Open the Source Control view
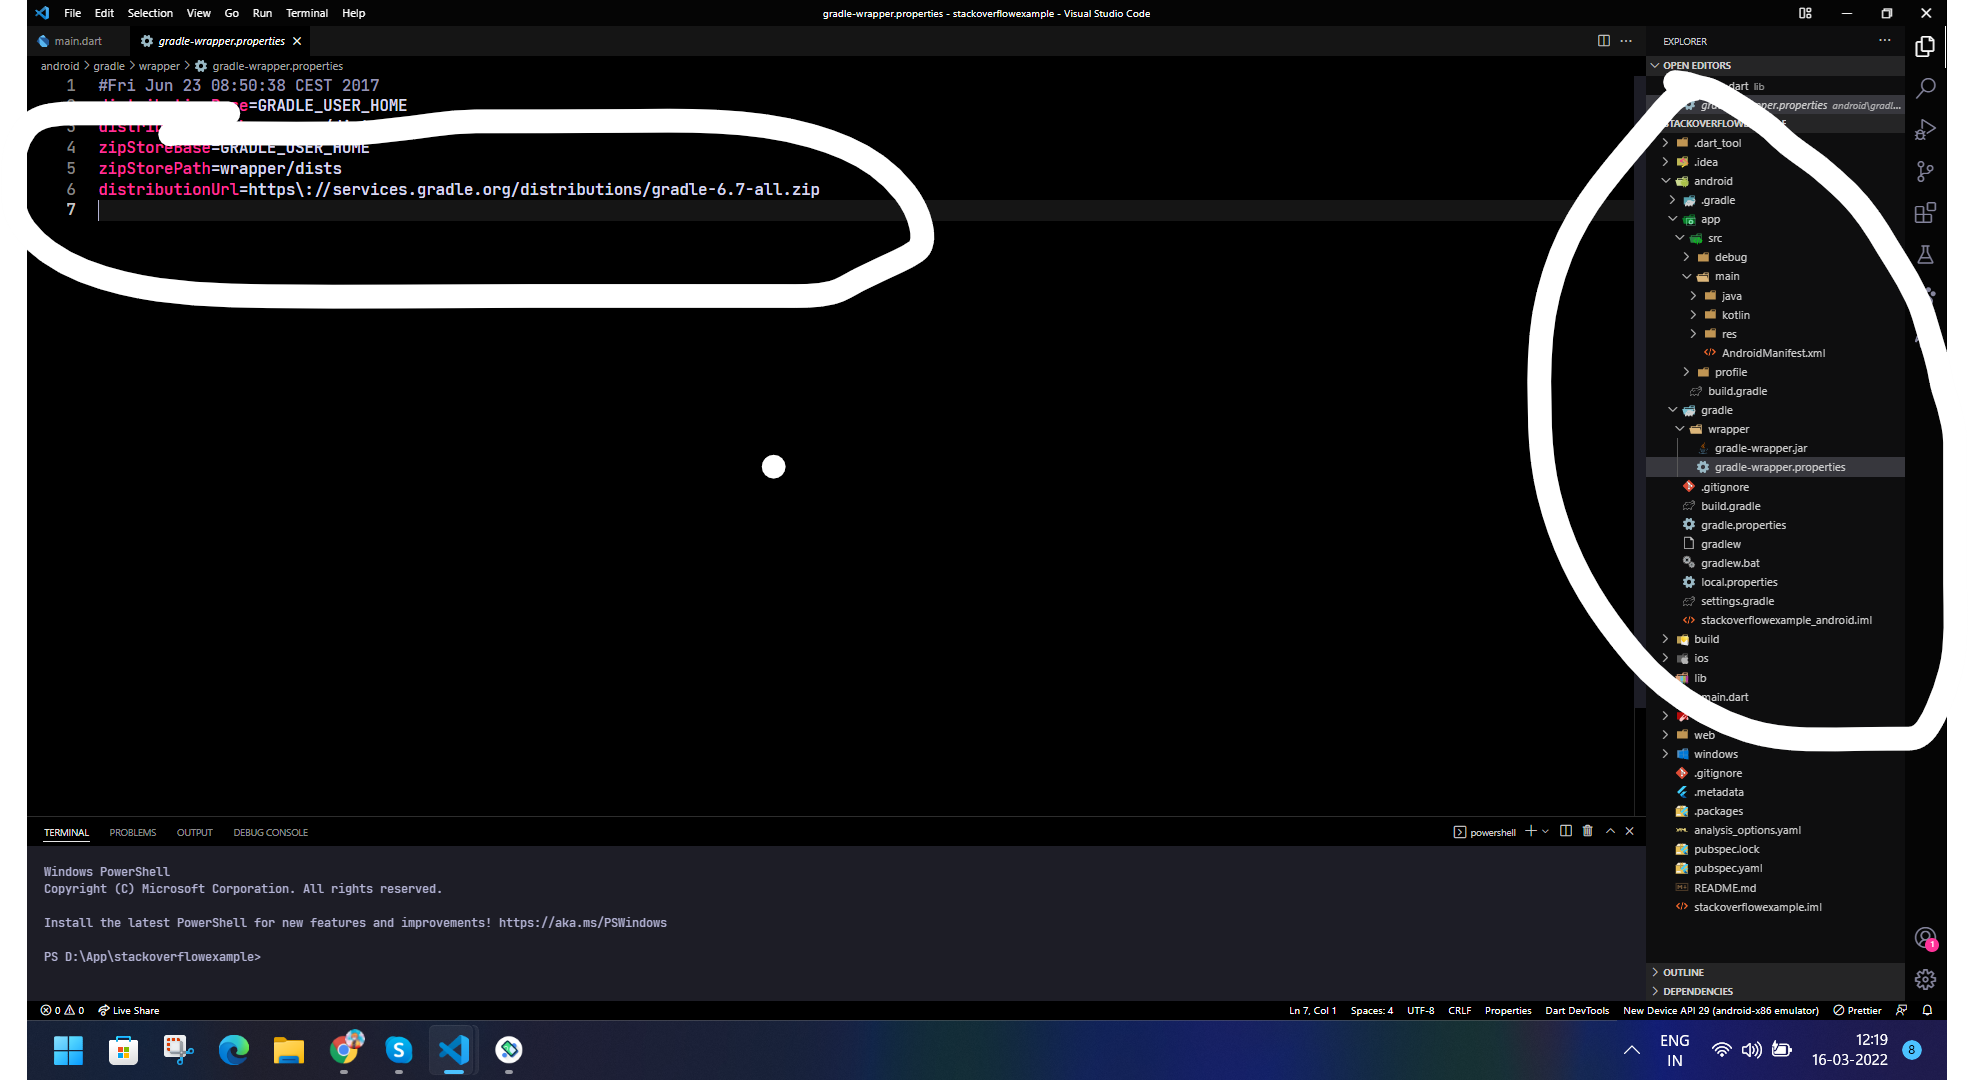The width and height of the screenshot is (1970, 1080). click(1925, 172)
